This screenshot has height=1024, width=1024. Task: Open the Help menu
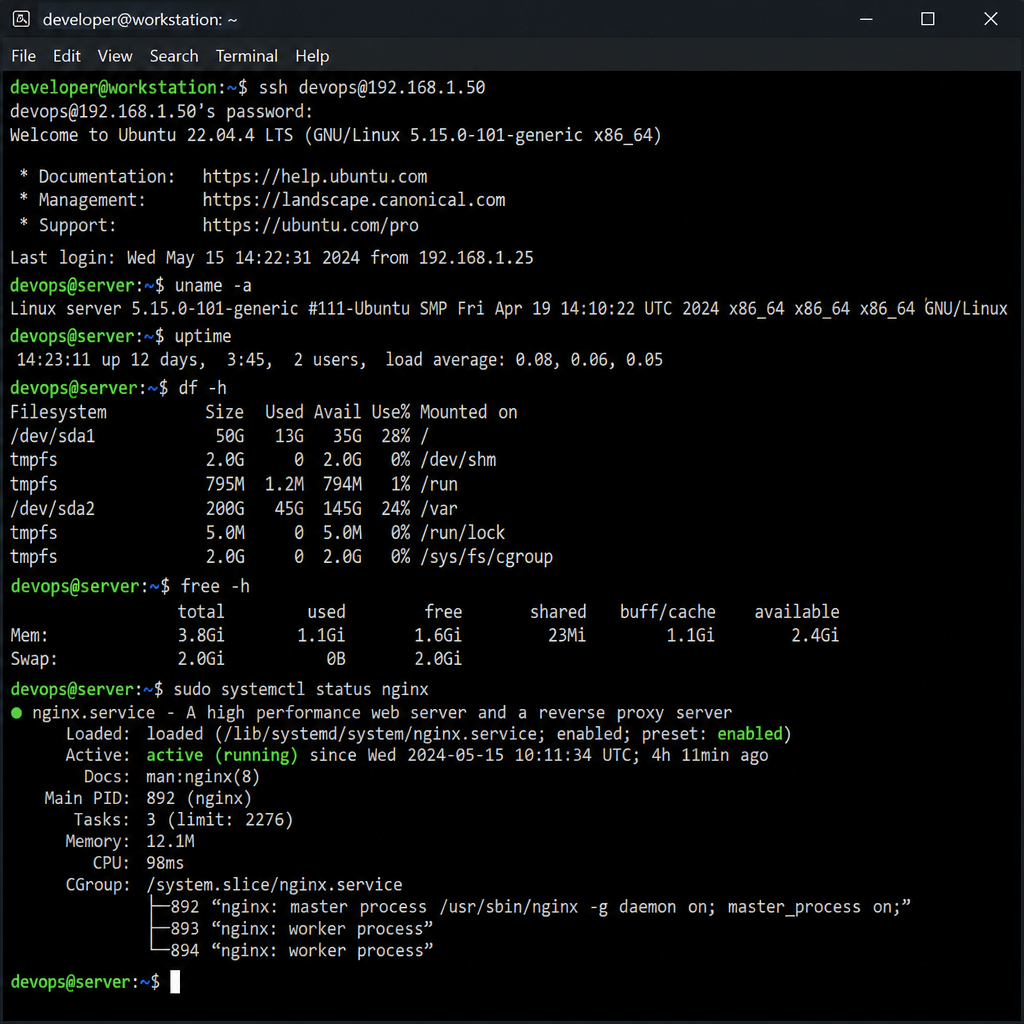312,56
